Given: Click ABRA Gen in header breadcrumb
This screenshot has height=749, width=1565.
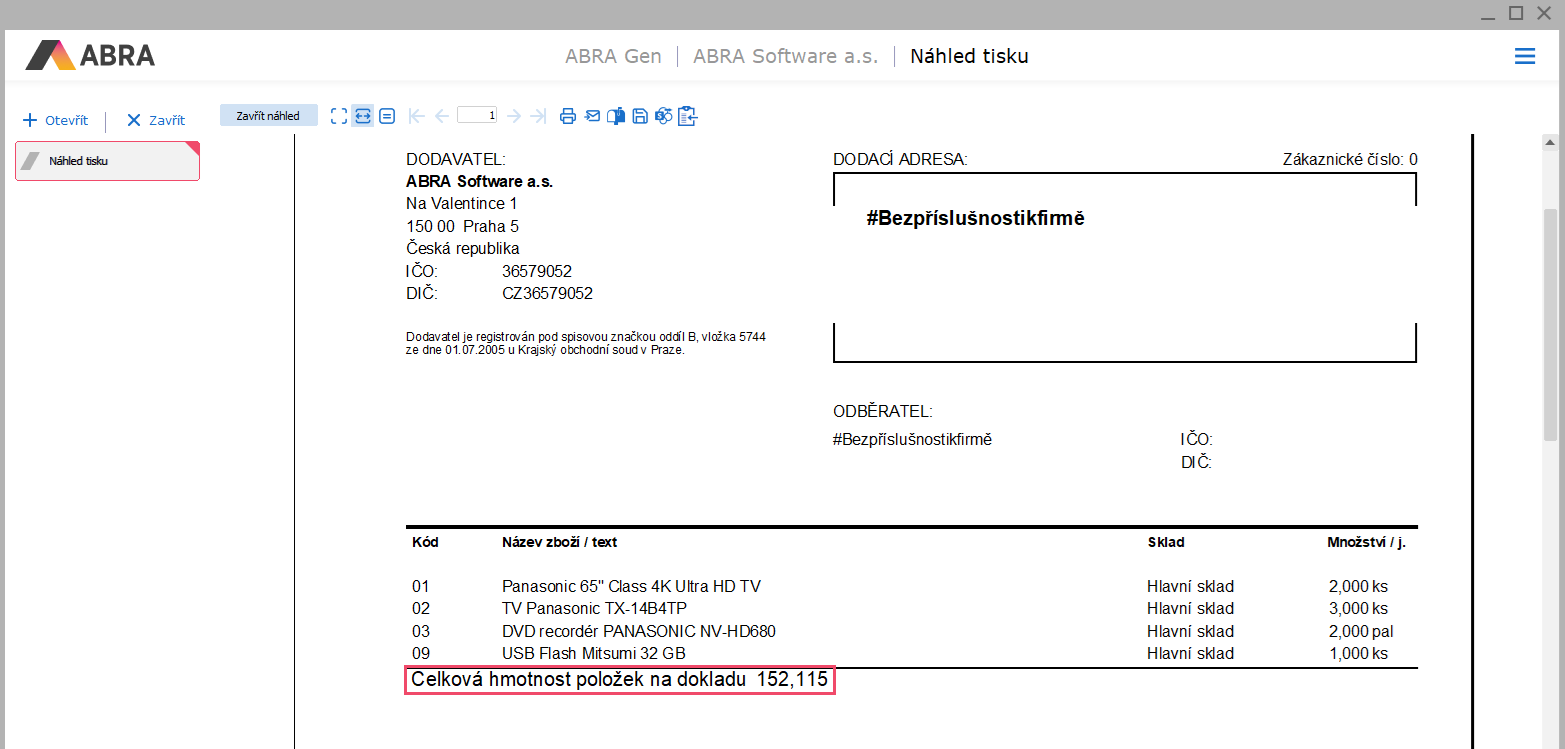Looking at the screenshot, I should tap(613, 56).
